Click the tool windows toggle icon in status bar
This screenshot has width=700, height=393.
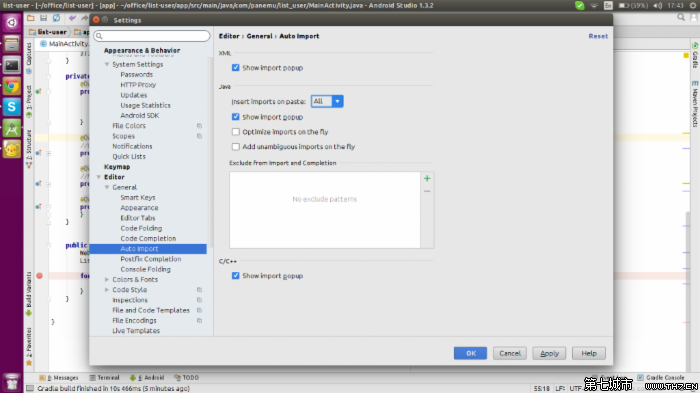[30, 389]
